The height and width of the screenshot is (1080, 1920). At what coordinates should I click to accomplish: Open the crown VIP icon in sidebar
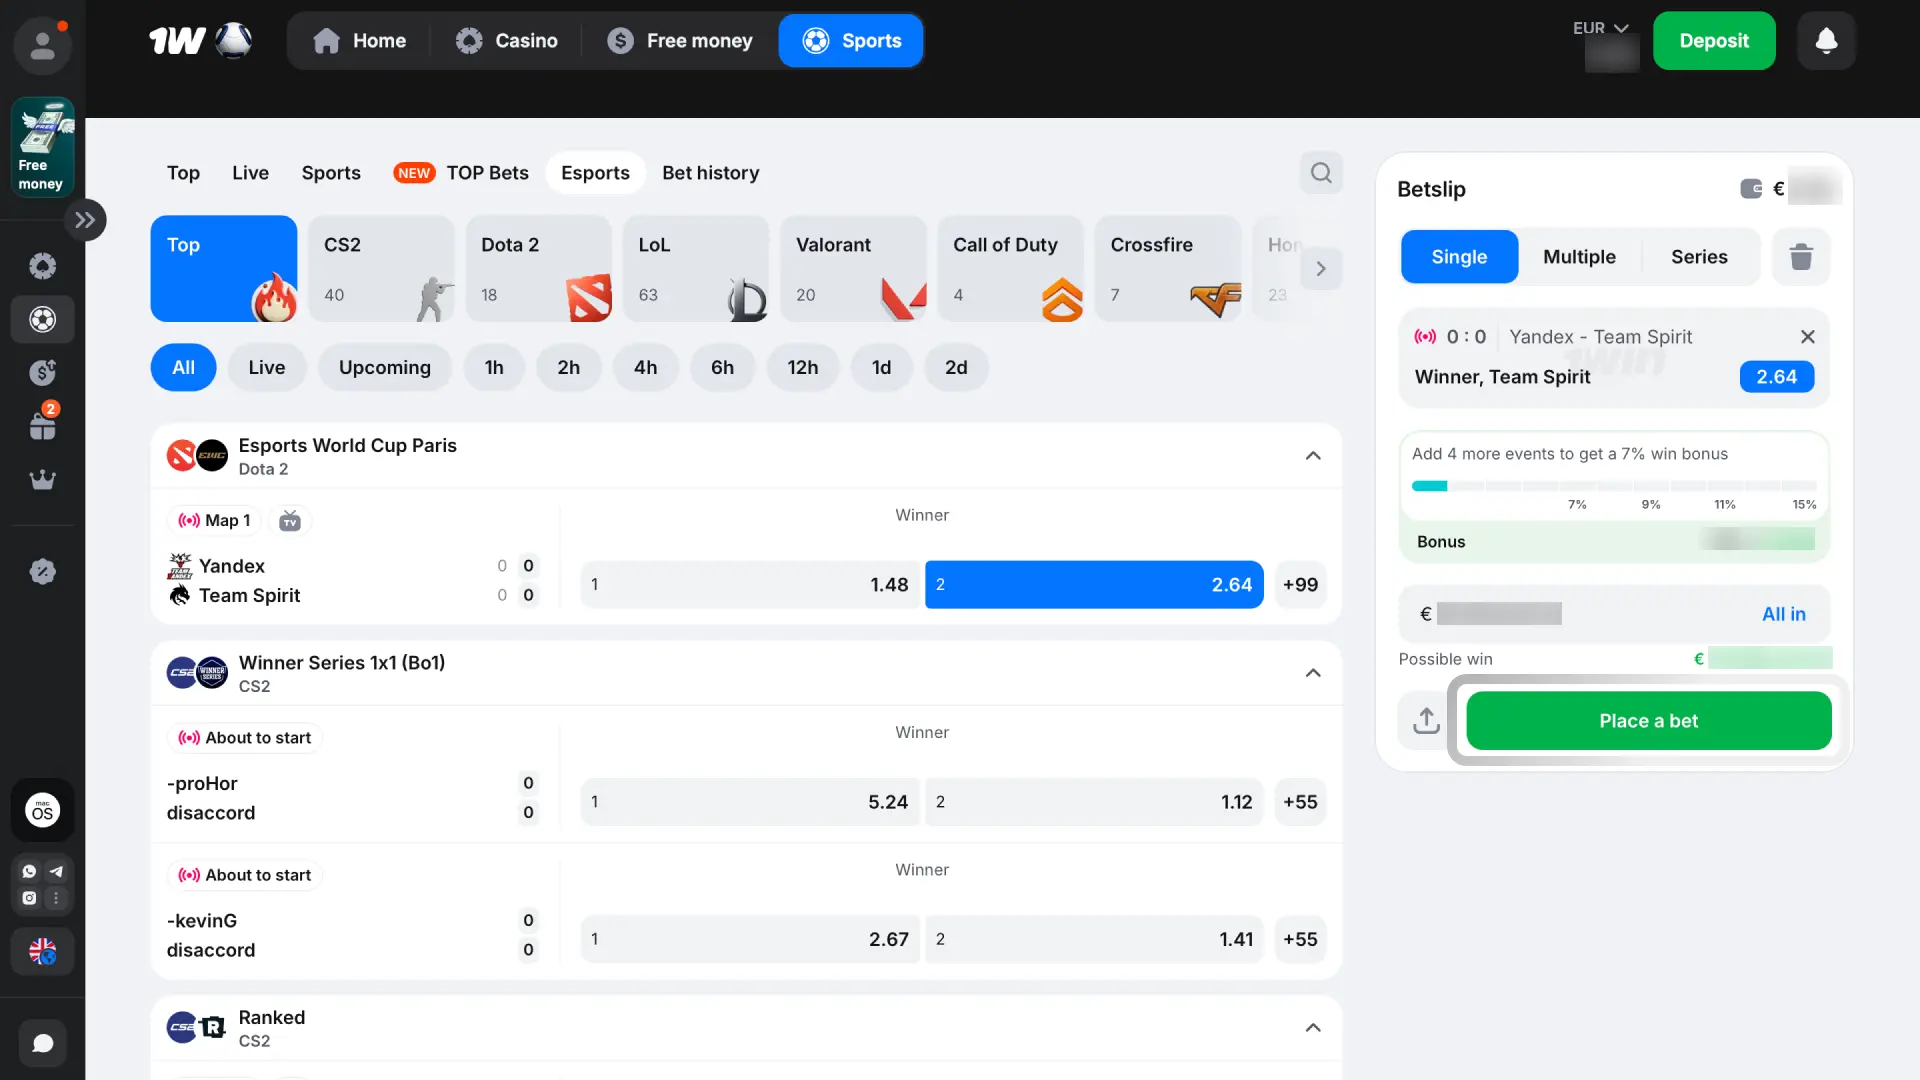click(x=42, y=480)
